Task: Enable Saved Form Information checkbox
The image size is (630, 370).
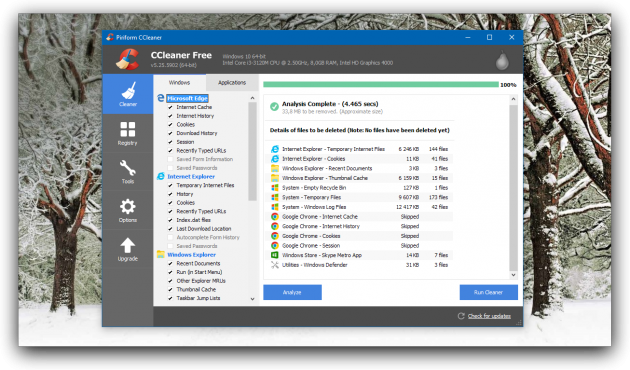Action: [170, 159]
